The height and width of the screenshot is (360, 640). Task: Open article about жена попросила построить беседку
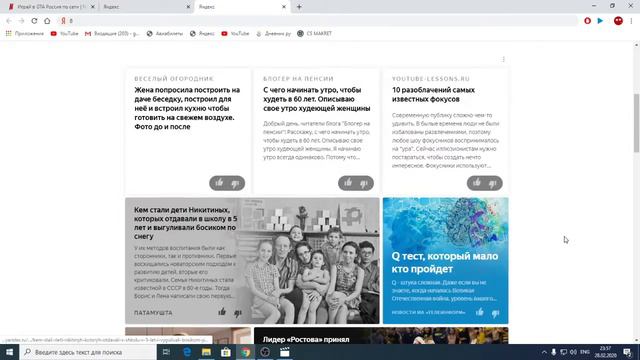pyautogui.click(x=187, y=108)
